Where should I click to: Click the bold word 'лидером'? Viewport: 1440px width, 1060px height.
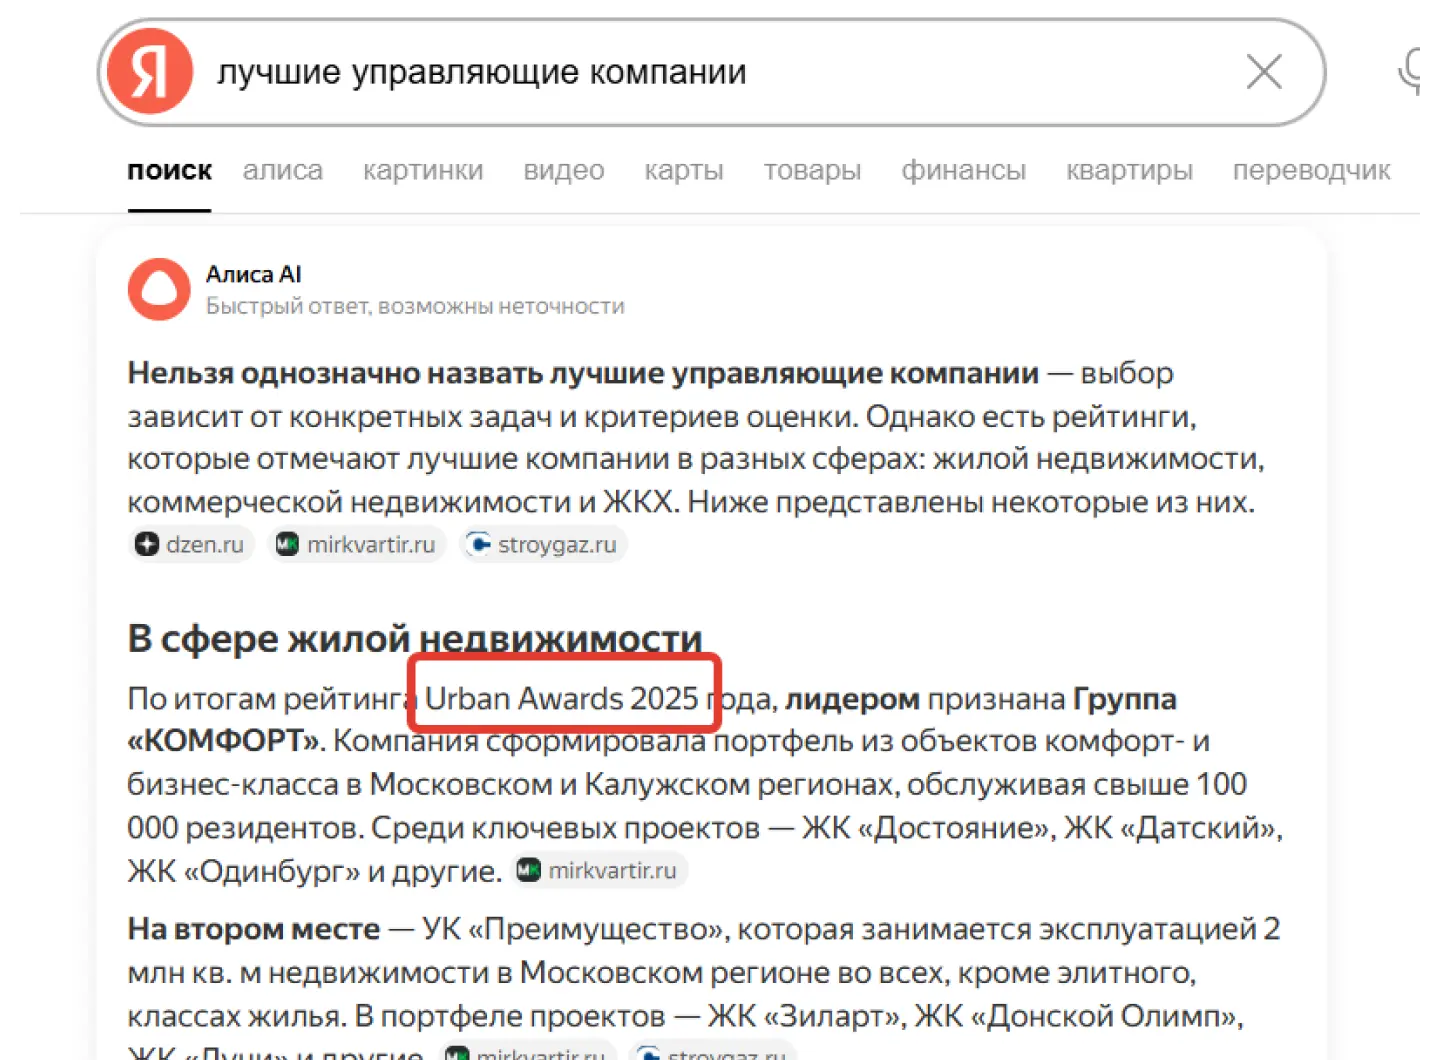(852, 698)
